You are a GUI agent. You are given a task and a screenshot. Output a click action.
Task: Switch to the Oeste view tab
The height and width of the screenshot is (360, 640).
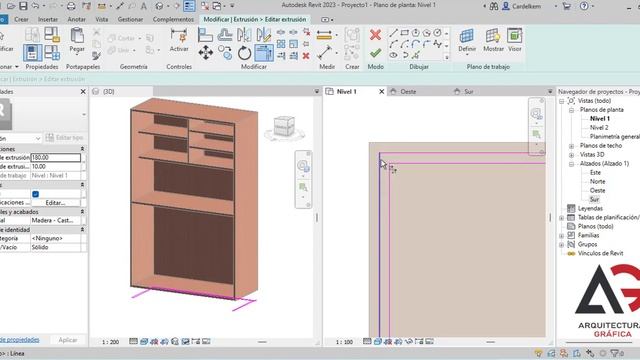pyautogui.click(x=408, y=92)
